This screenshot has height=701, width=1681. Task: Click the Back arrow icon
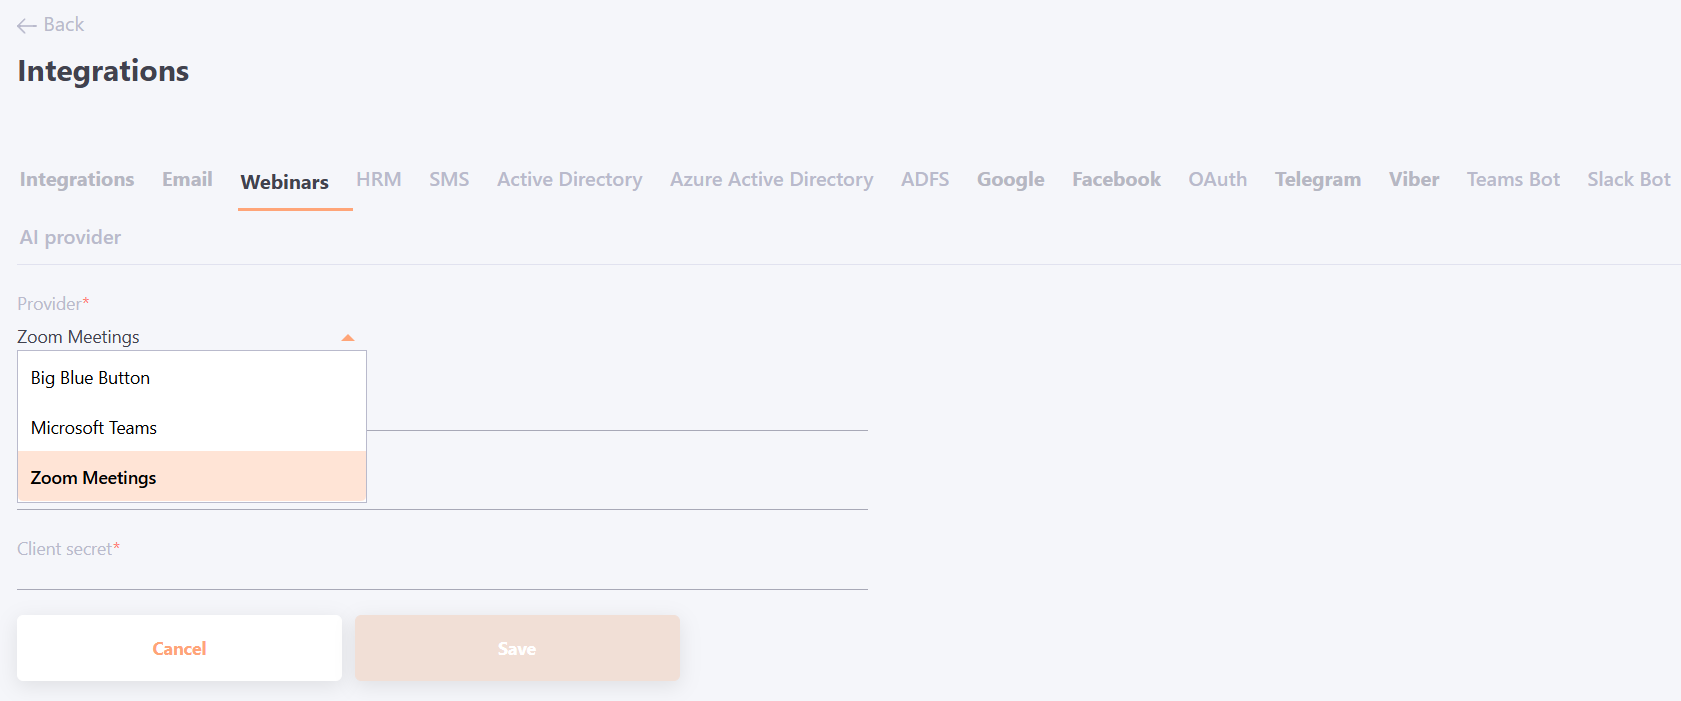point(27,25)
